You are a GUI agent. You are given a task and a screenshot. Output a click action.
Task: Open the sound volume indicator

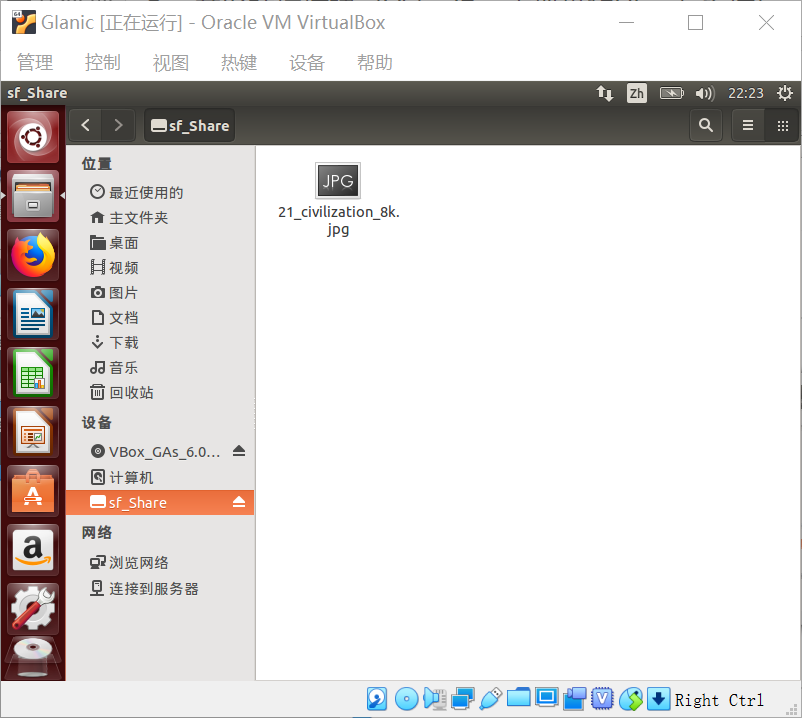coord(704,93)
